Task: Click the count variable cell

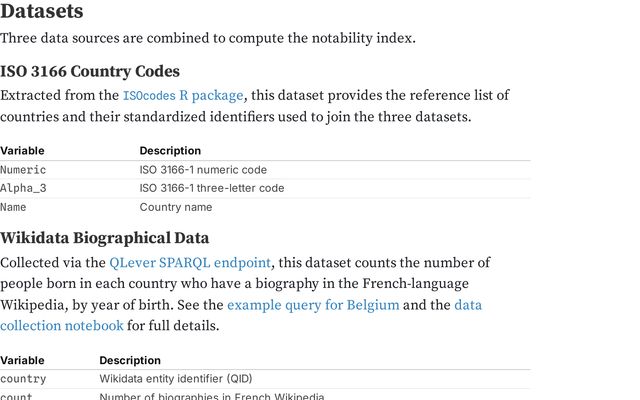Action: tap(16, 397)
